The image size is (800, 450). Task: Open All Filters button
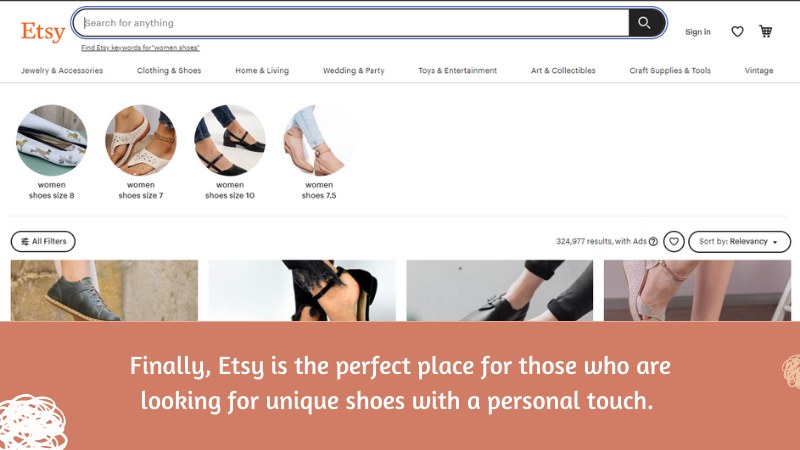coord(43,241)
